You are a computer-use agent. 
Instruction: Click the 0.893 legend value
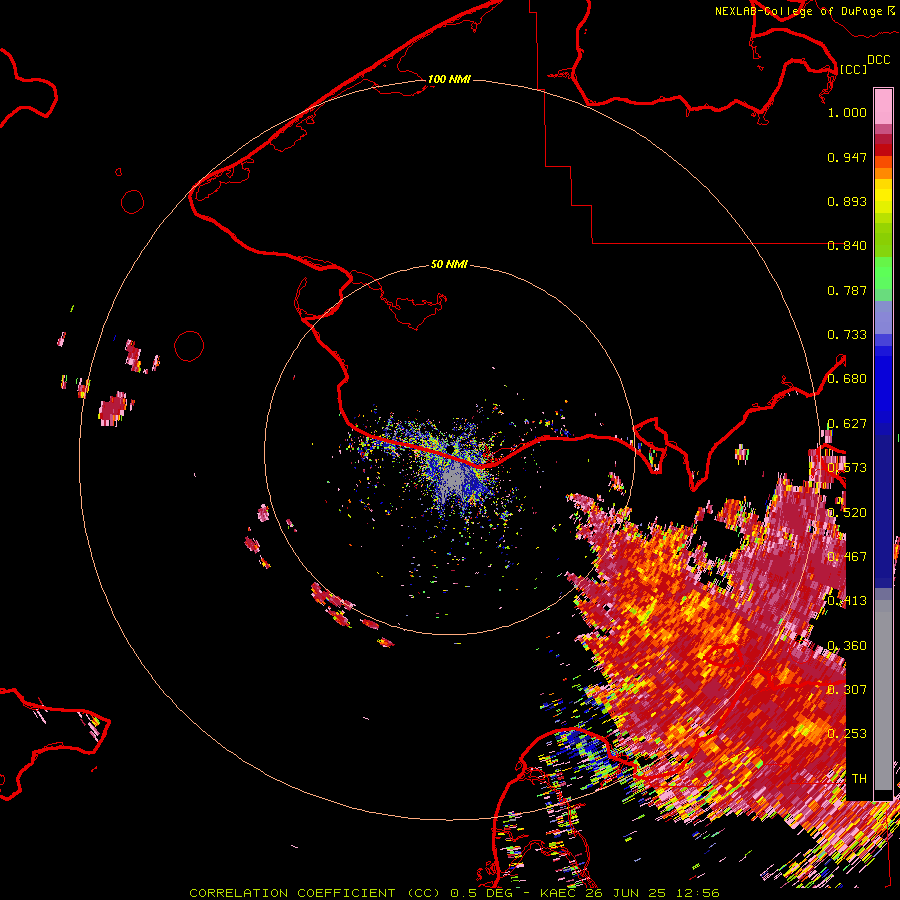847,201
